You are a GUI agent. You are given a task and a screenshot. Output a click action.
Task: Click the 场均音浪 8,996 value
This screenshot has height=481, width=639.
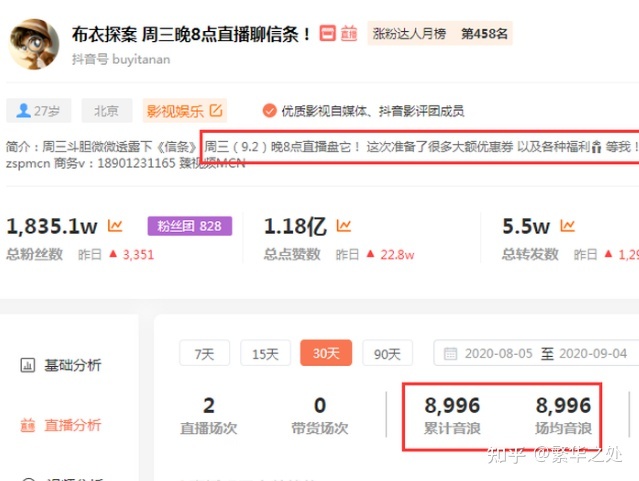tap(563, 405)
